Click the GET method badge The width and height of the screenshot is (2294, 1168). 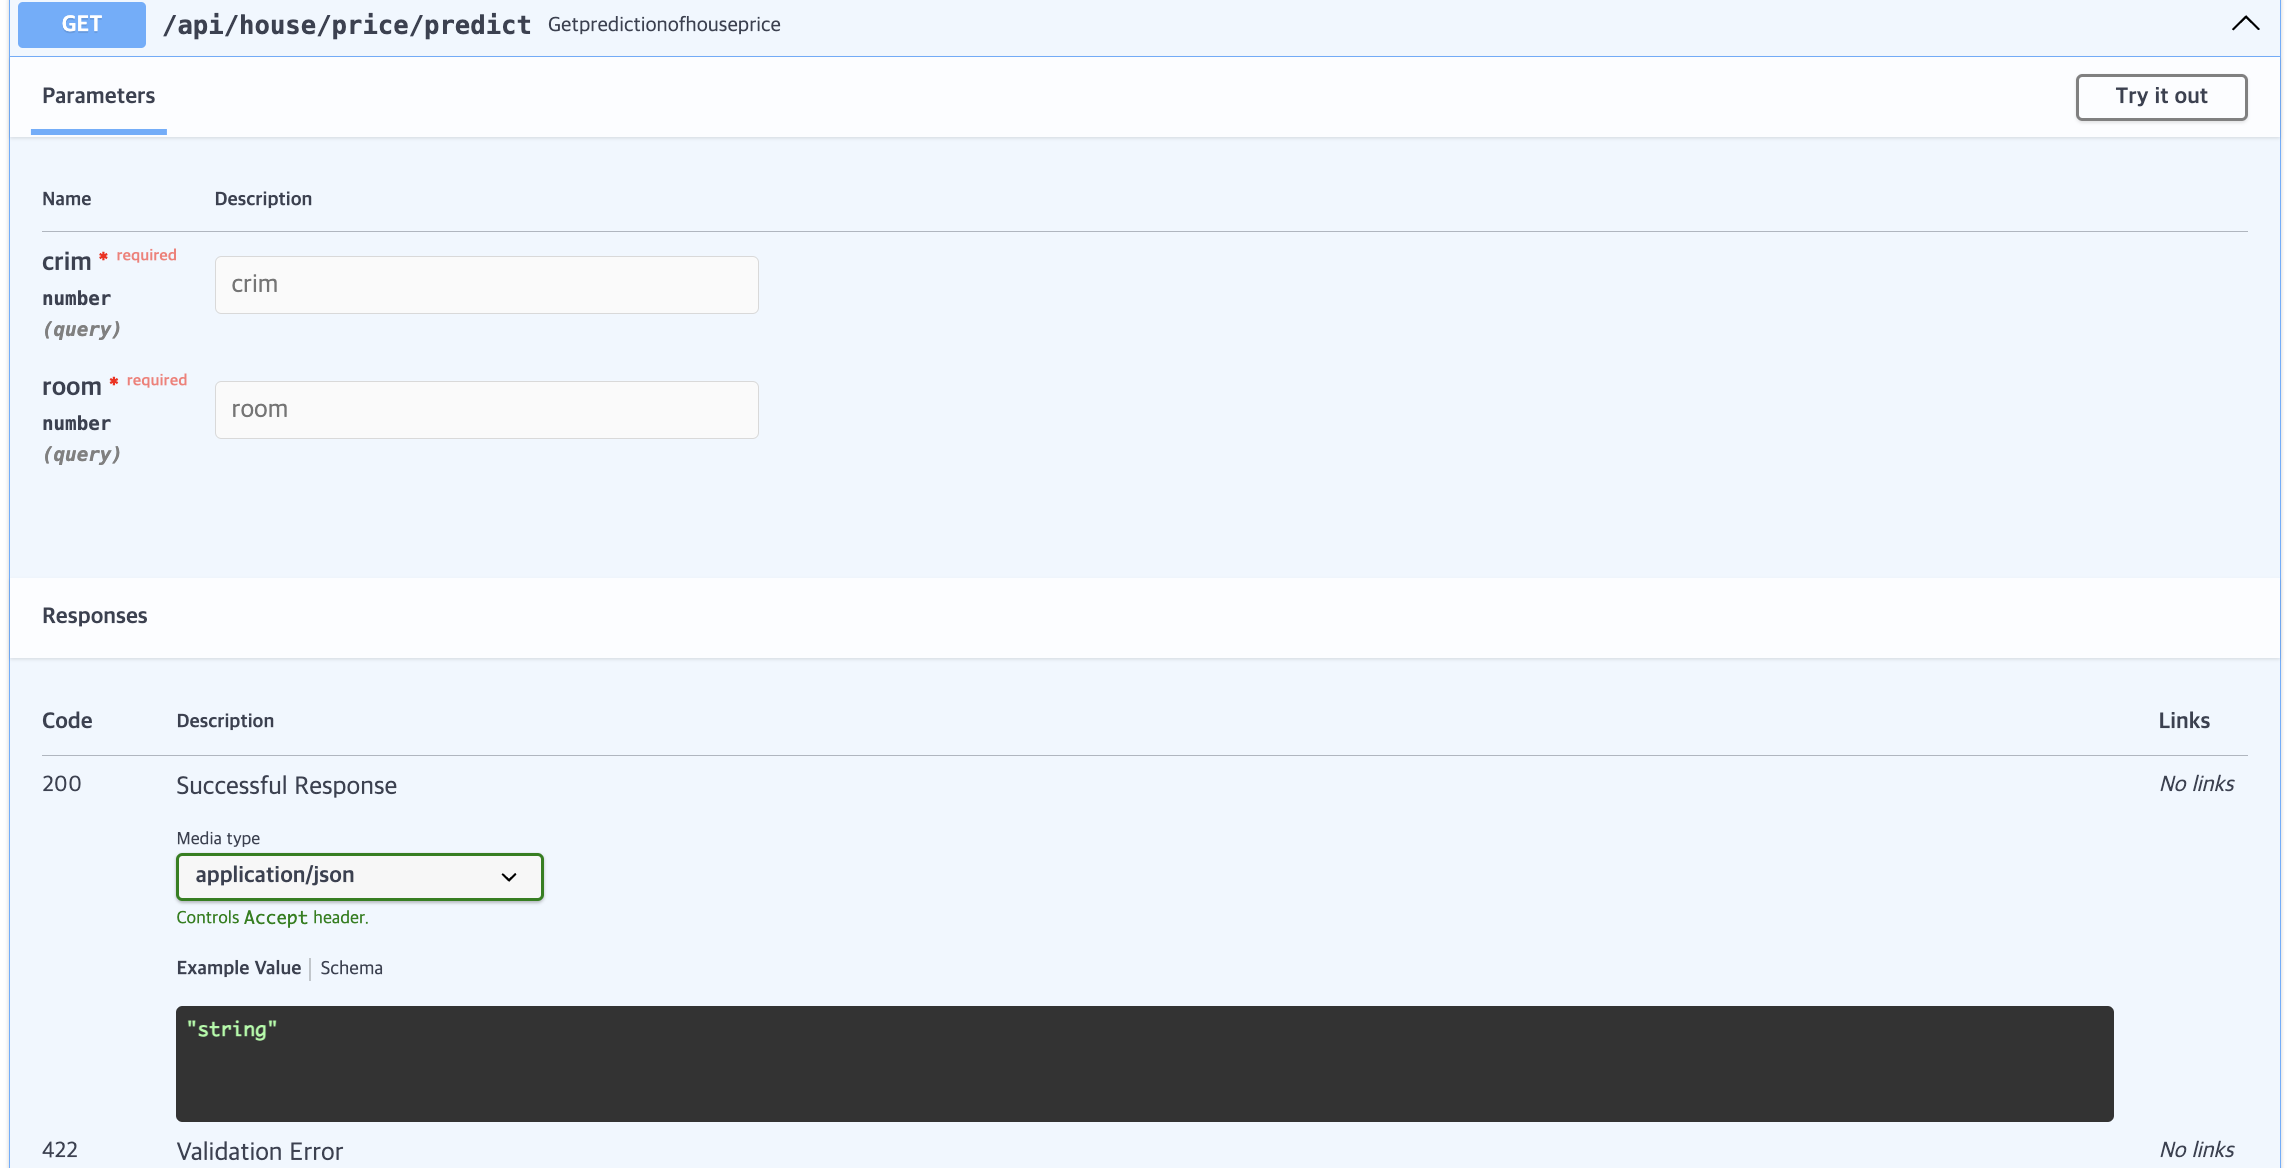coord(82,24)
